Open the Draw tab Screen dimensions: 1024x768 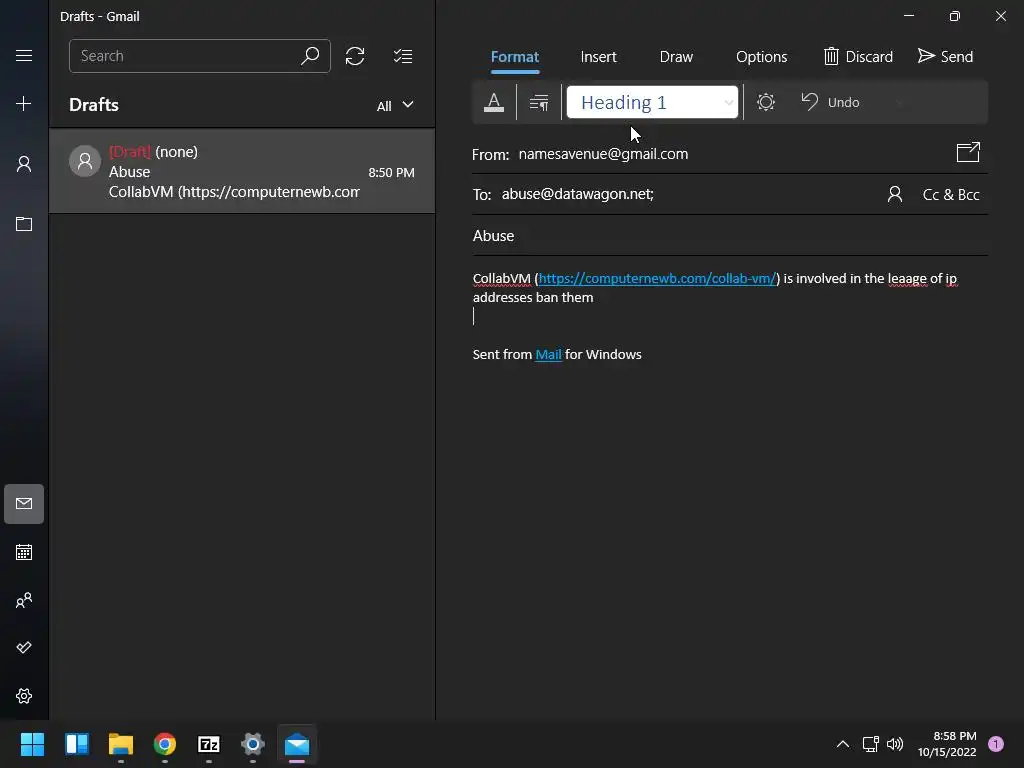(676, 57)
